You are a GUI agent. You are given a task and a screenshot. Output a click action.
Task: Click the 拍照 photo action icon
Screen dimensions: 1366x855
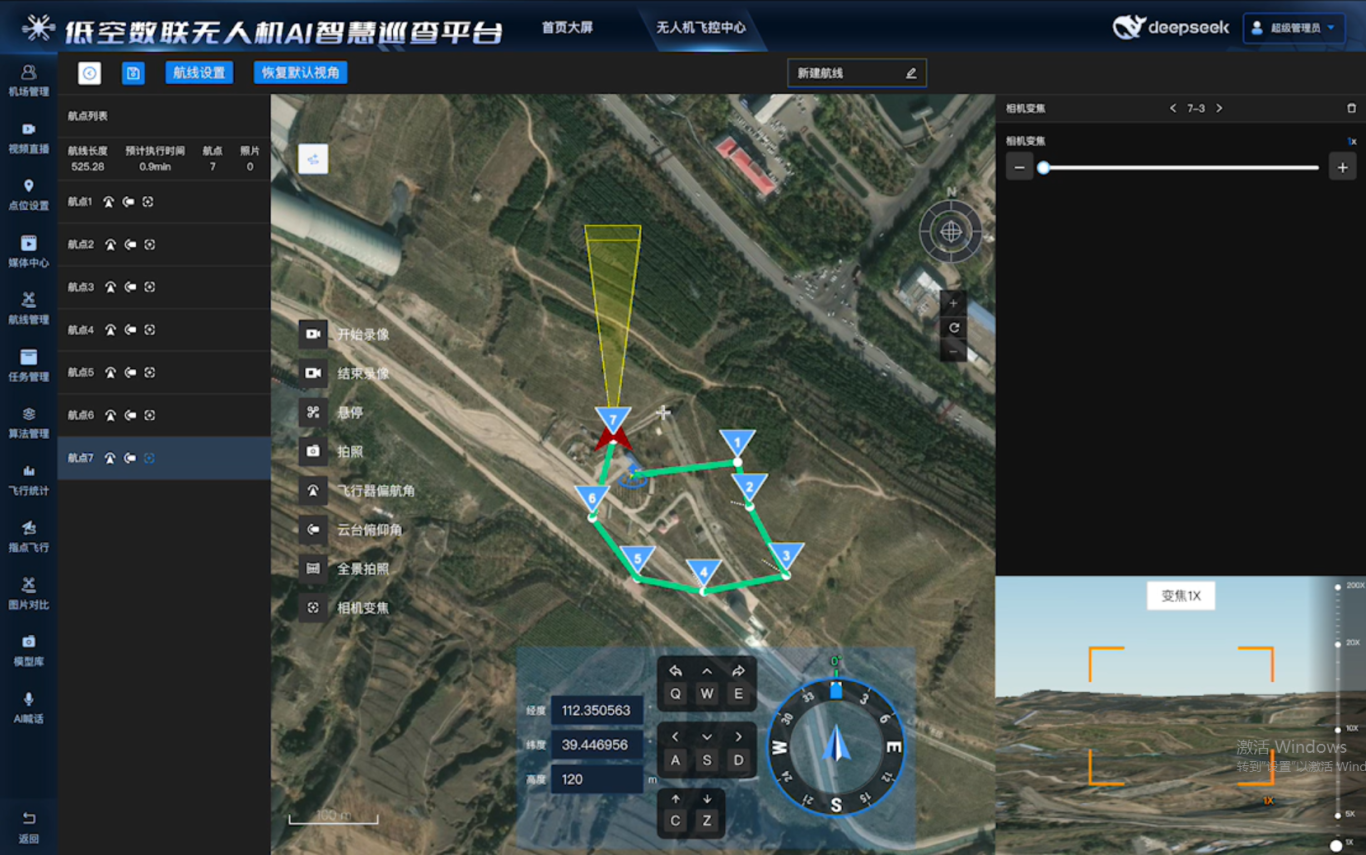click(x=313, y=451)
